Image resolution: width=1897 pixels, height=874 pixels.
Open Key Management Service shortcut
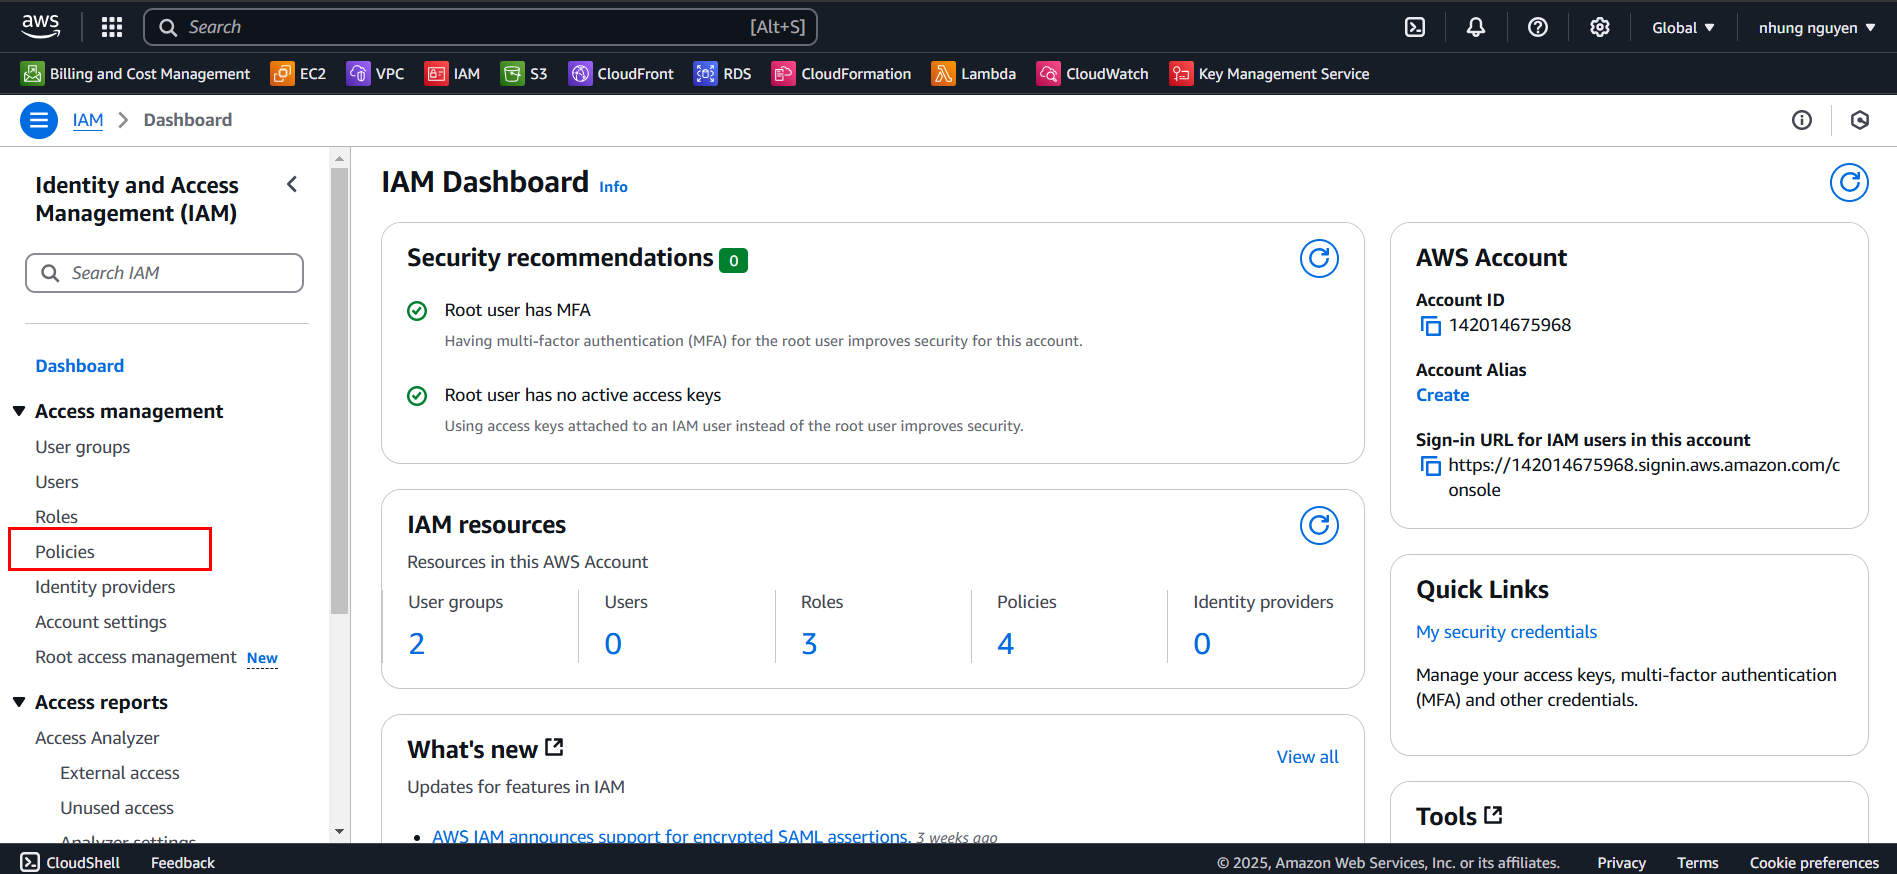[1269, 73]
